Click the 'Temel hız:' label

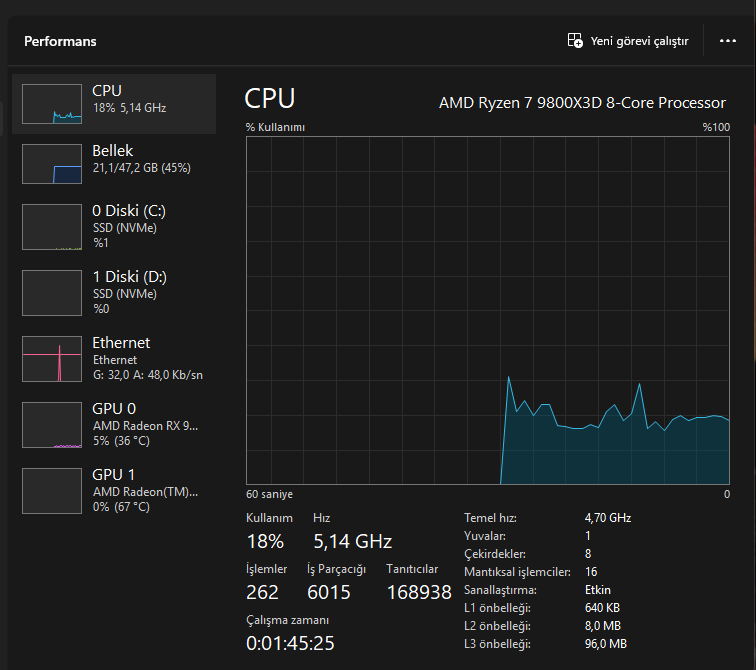490,518
